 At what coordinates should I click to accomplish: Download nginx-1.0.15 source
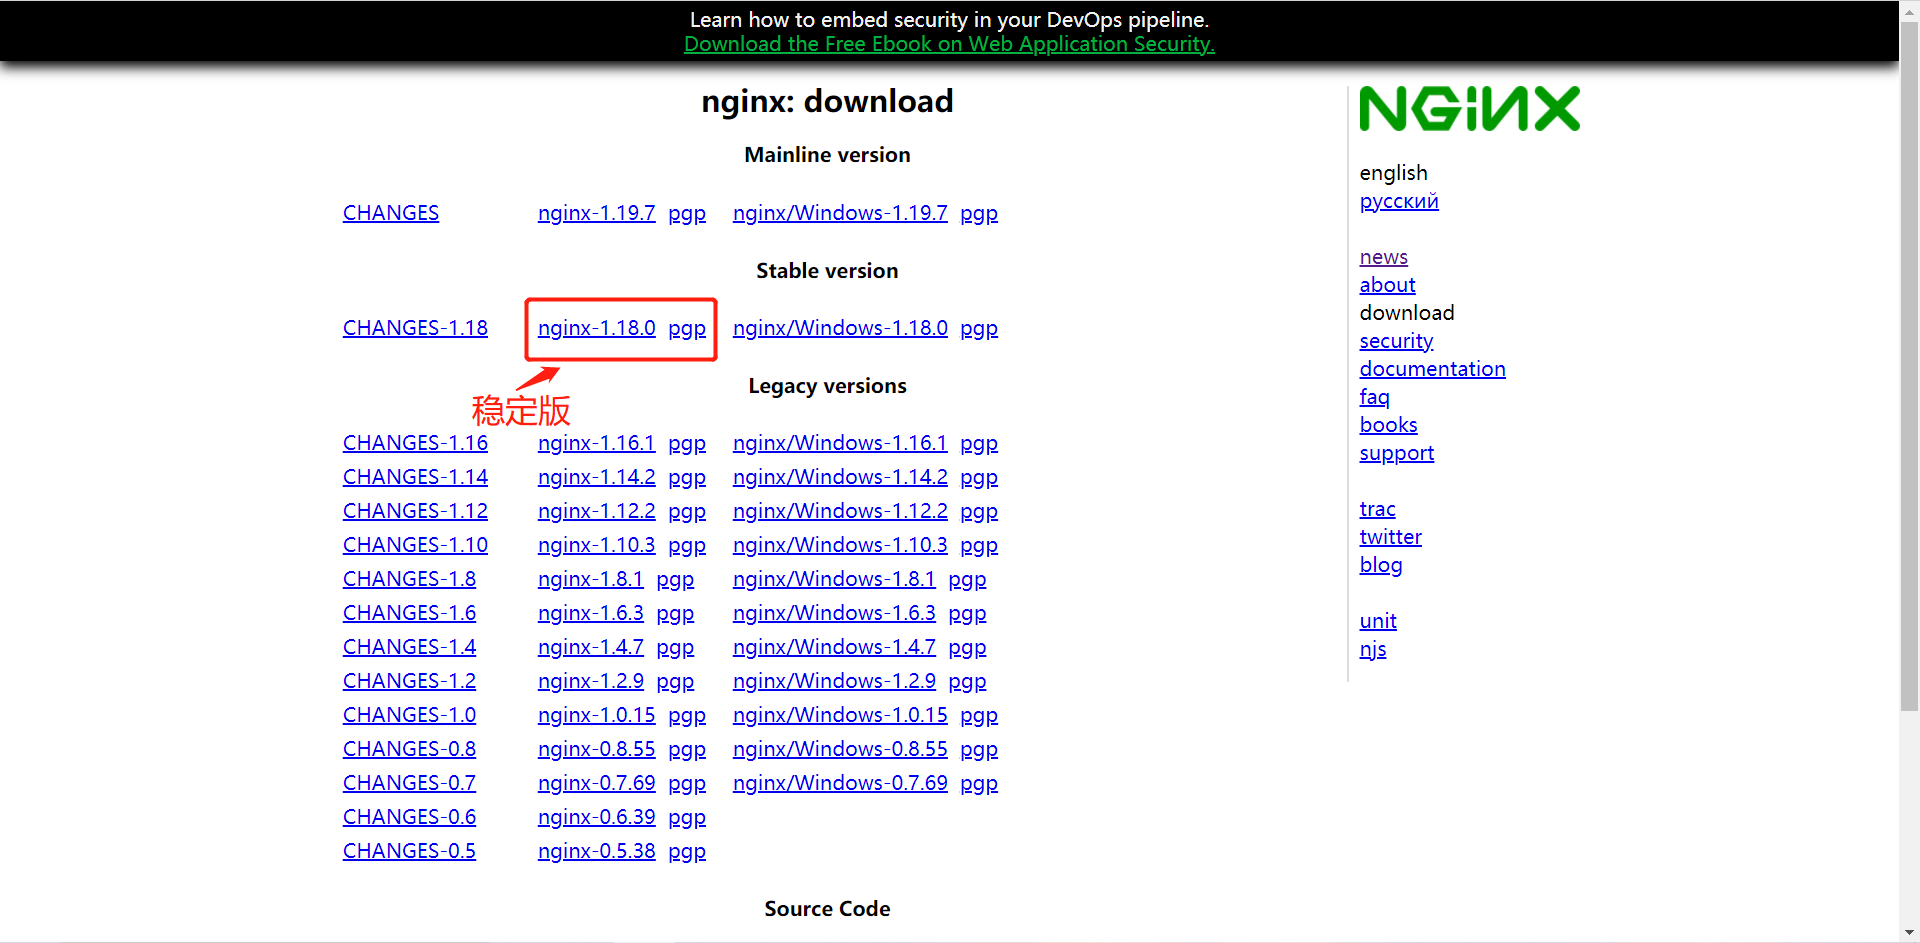596,715
